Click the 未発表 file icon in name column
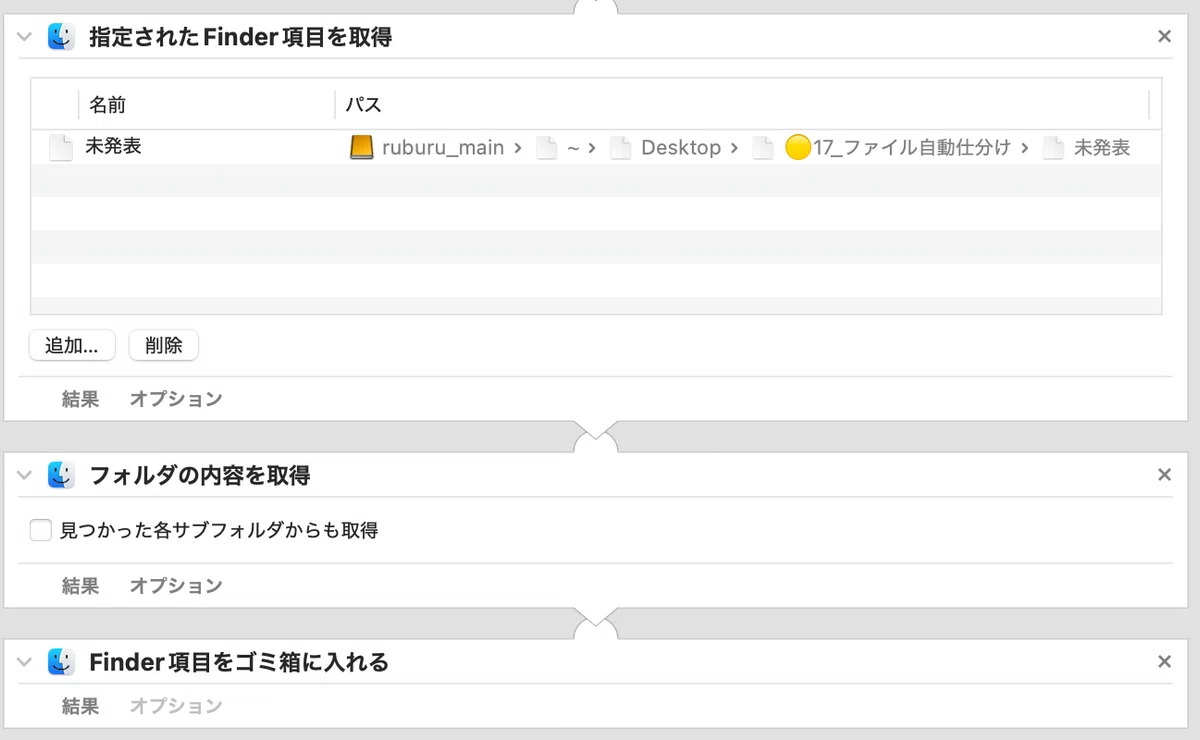Image resolution: width=1200 pixels, height=740 pixels. [61, 148]
